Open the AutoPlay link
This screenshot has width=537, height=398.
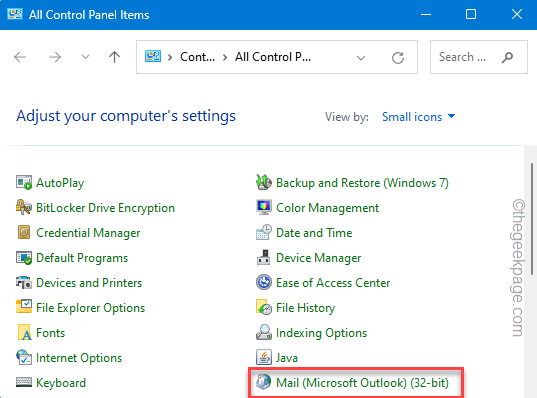tap(60, 183)
